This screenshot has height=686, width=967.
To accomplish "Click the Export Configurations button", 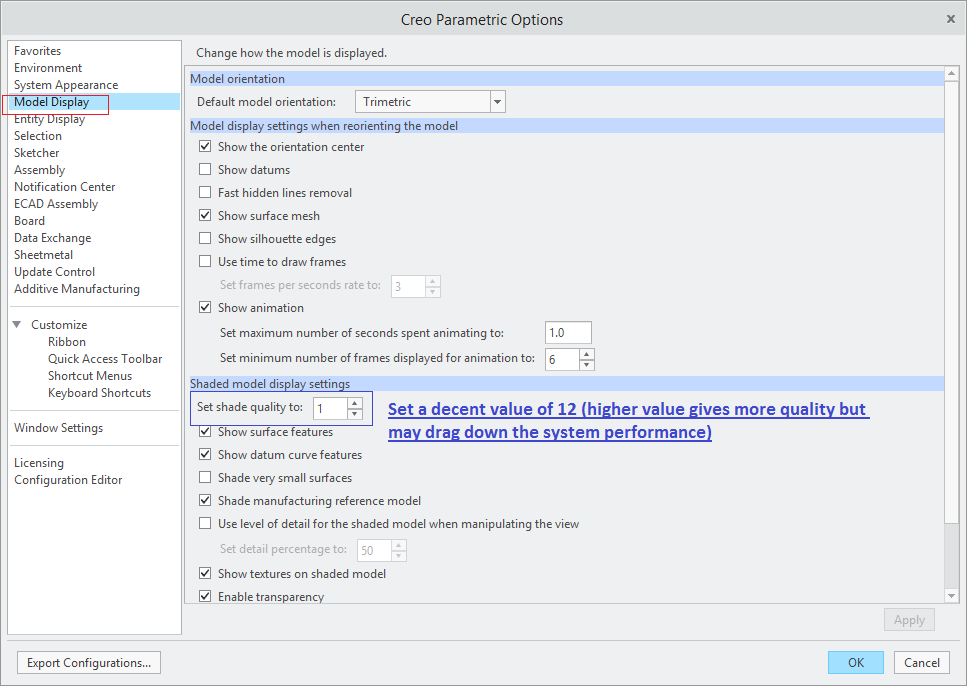I will click(88, 662).
